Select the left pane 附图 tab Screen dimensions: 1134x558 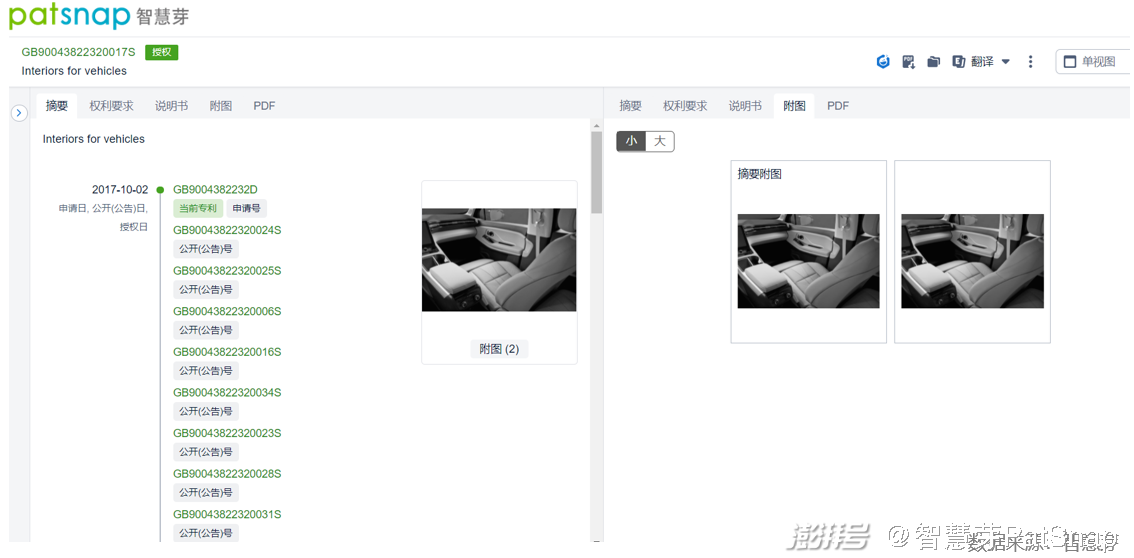pyautogui.click(x=221, y=106)
